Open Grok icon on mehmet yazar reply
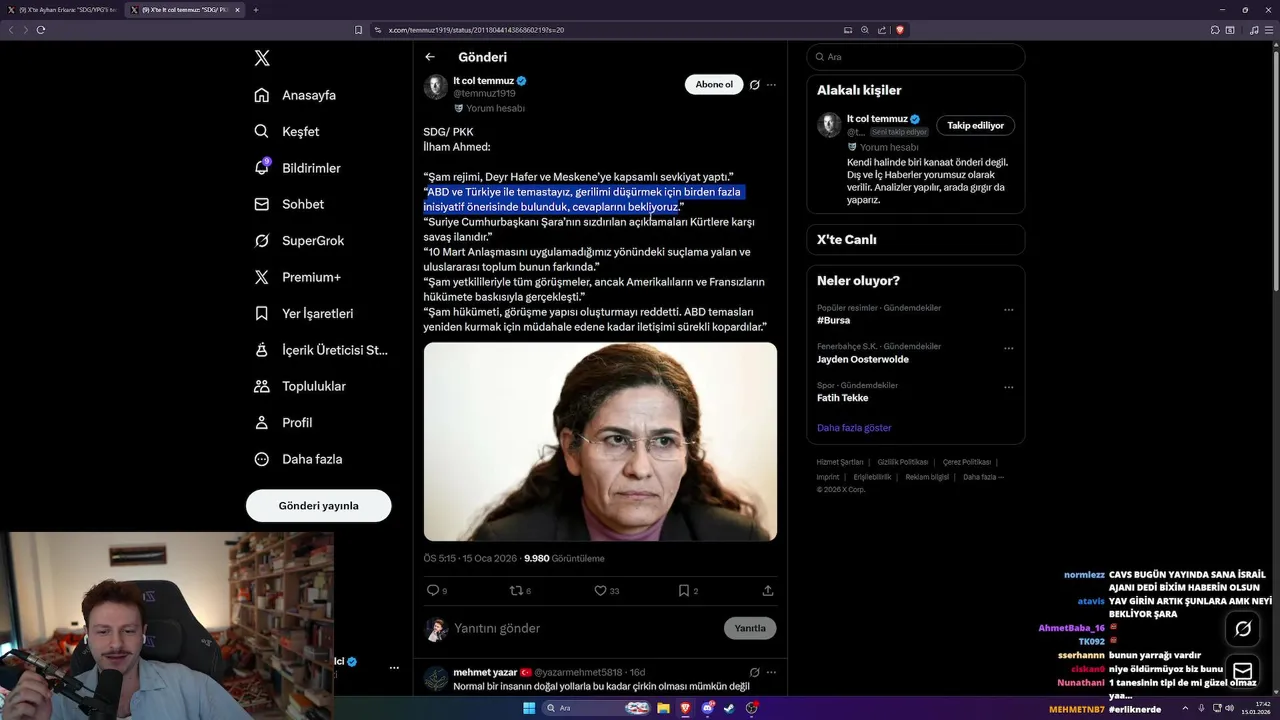This screenshot has height=720, width=1280. tap(755, 672)
